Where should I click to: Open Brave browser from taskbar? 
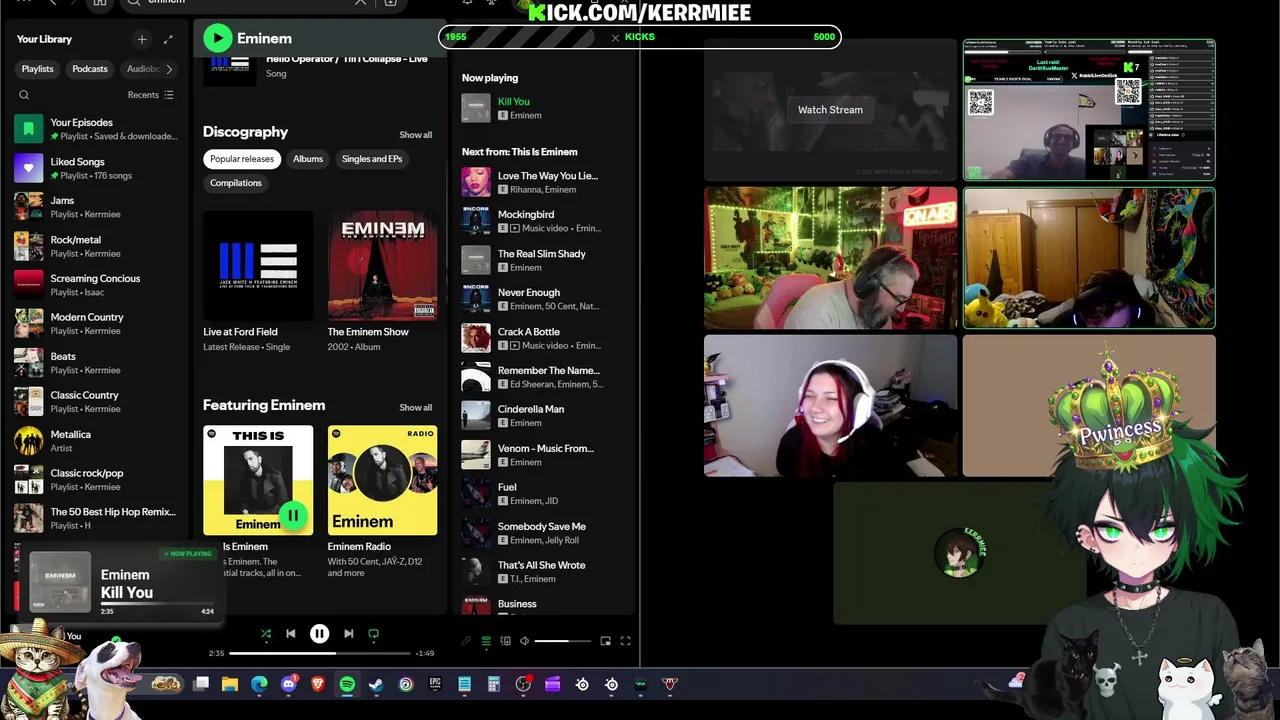click(318, 684)
